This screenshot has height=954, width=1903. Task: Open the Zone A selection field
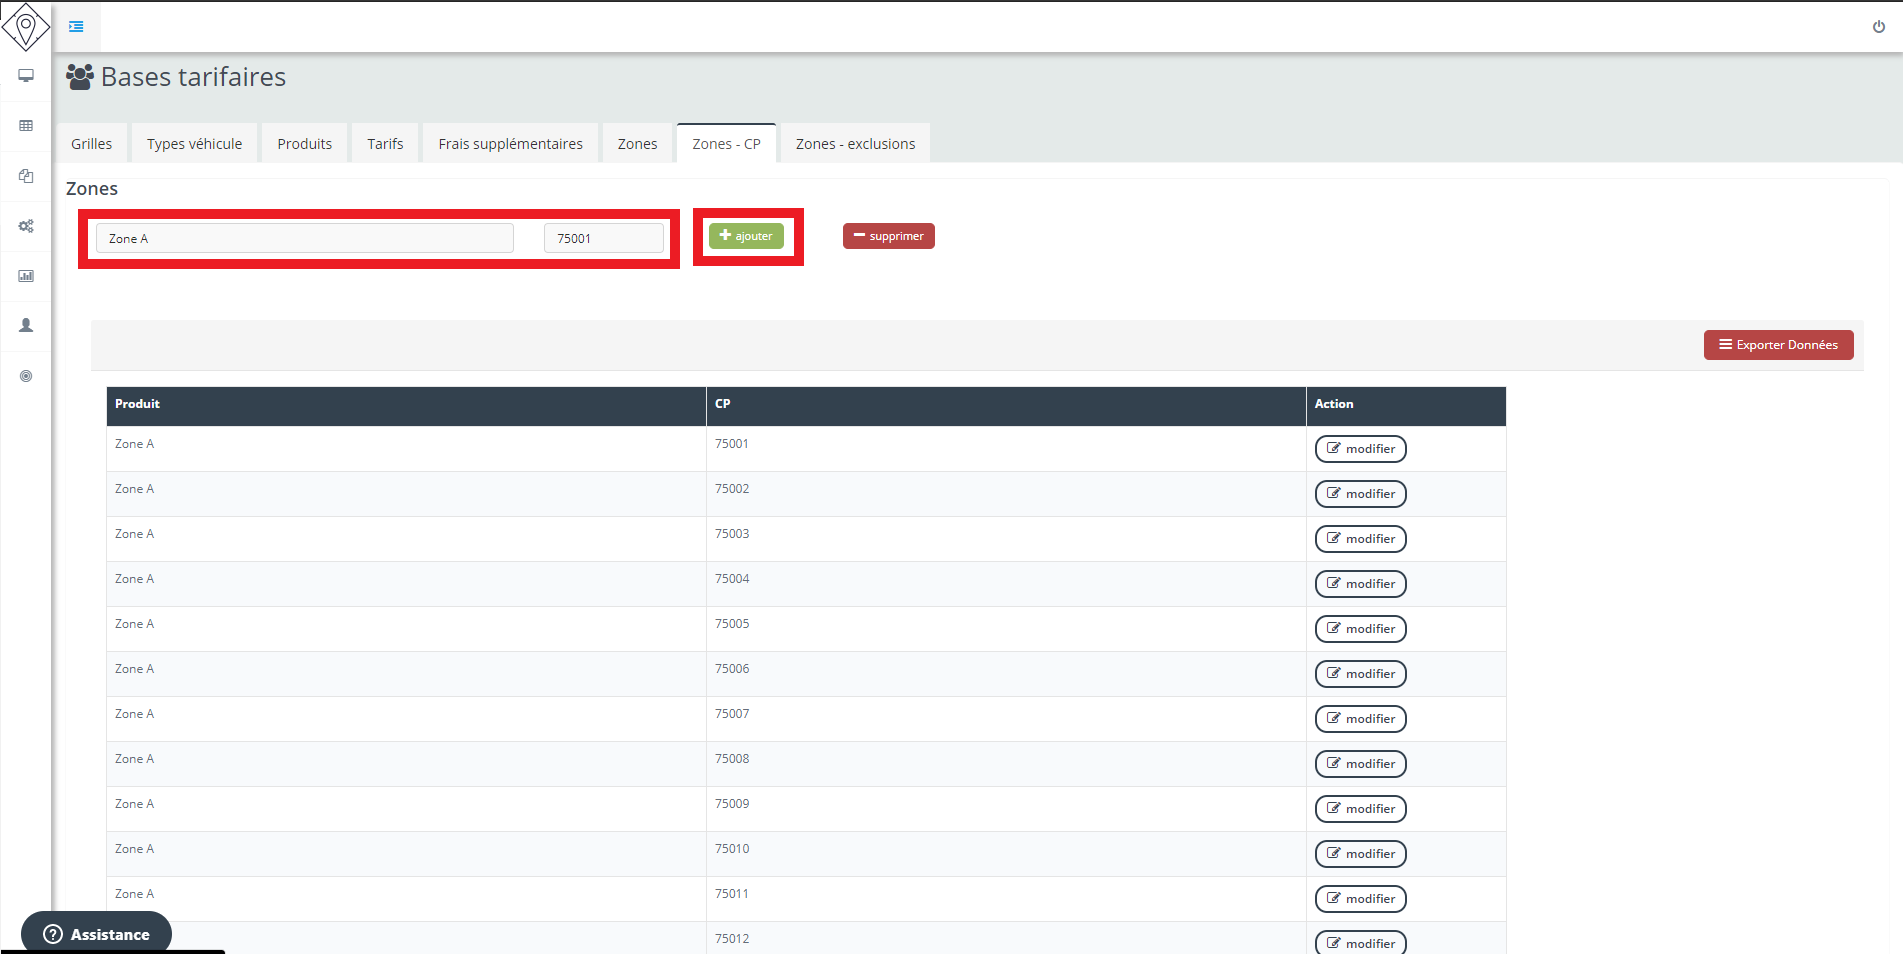pyautogui.click(x=304, y=239)
